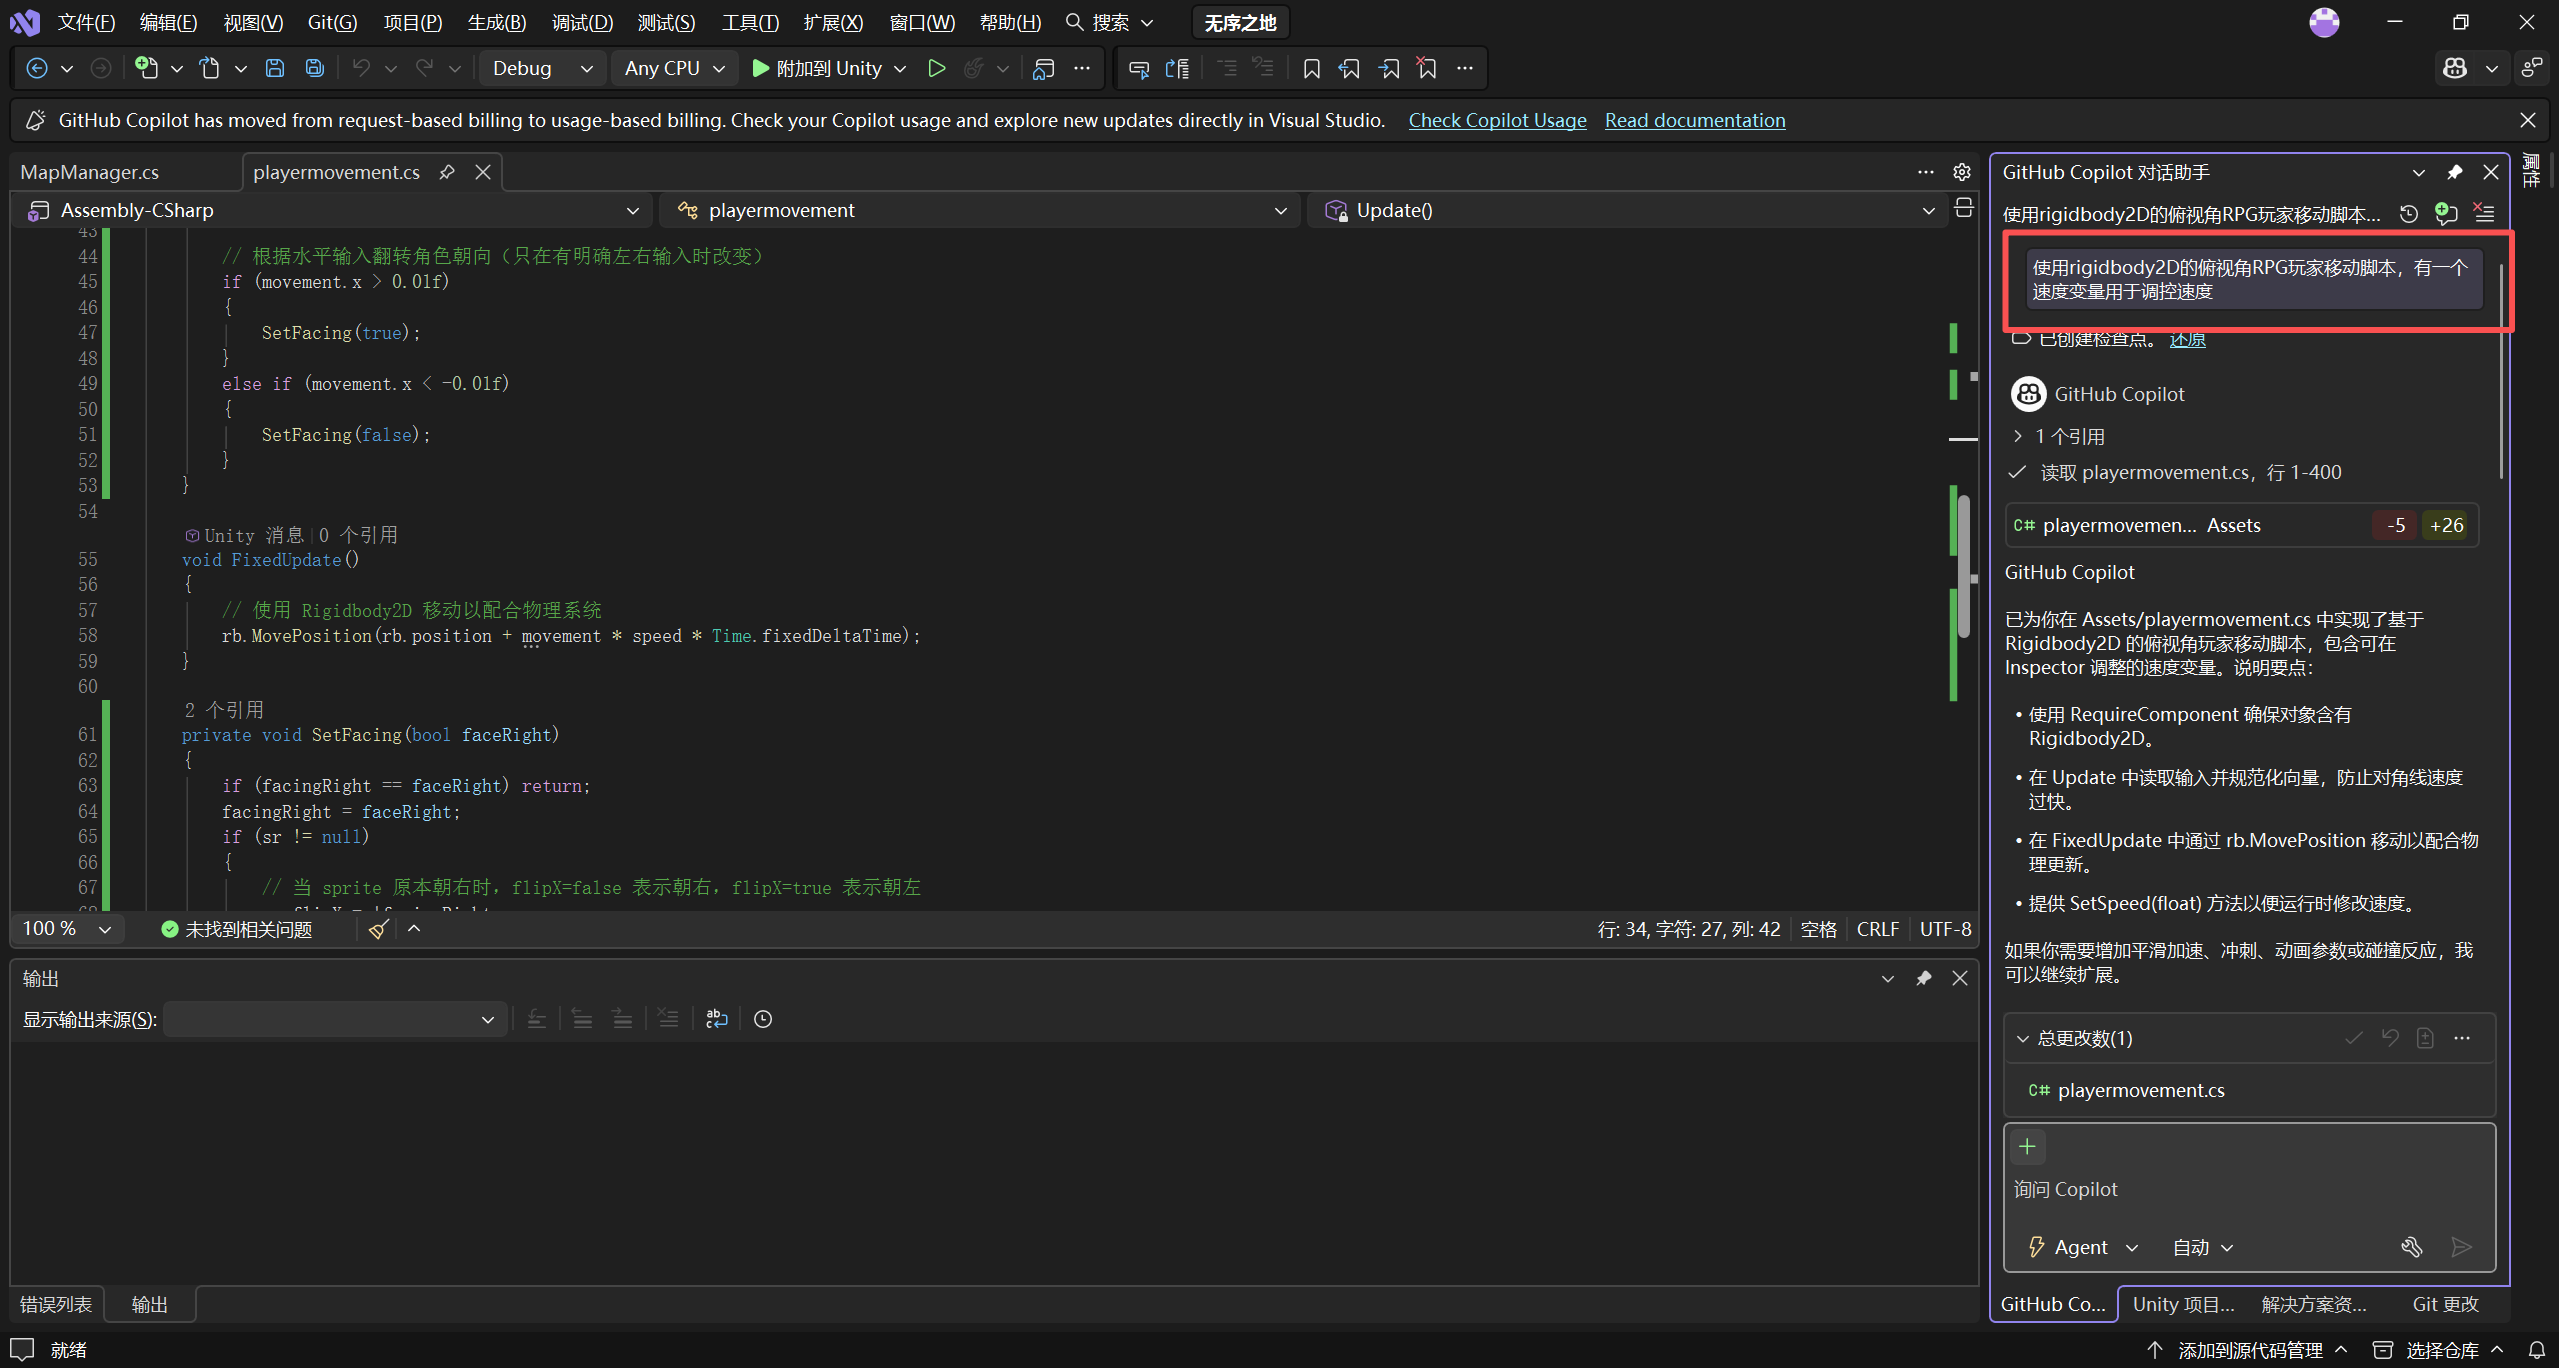Viewport: 2559px width, 1368px height.
Task: Switch to the Git 更改 tab
Action: tap(2445, 1304)
